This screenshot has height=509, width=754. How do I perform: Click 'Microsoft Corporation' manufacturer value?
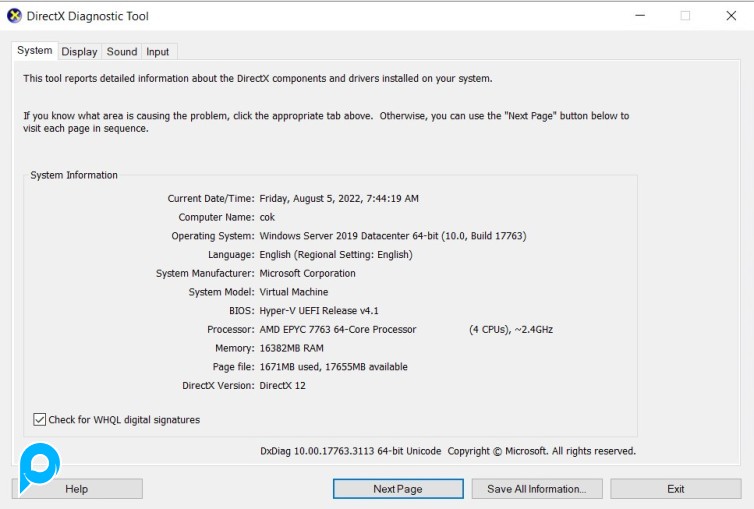click(308, 273)
